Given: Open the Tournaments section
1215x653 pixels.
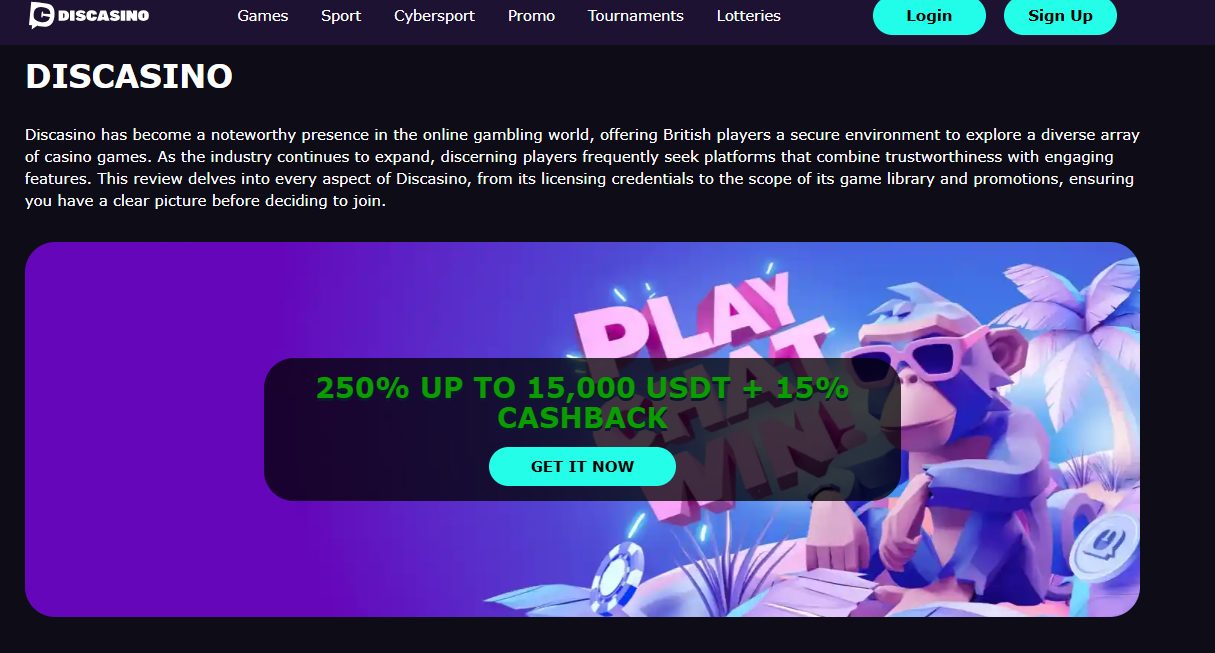Looking at the screenshot, I should tap(636, 16).
